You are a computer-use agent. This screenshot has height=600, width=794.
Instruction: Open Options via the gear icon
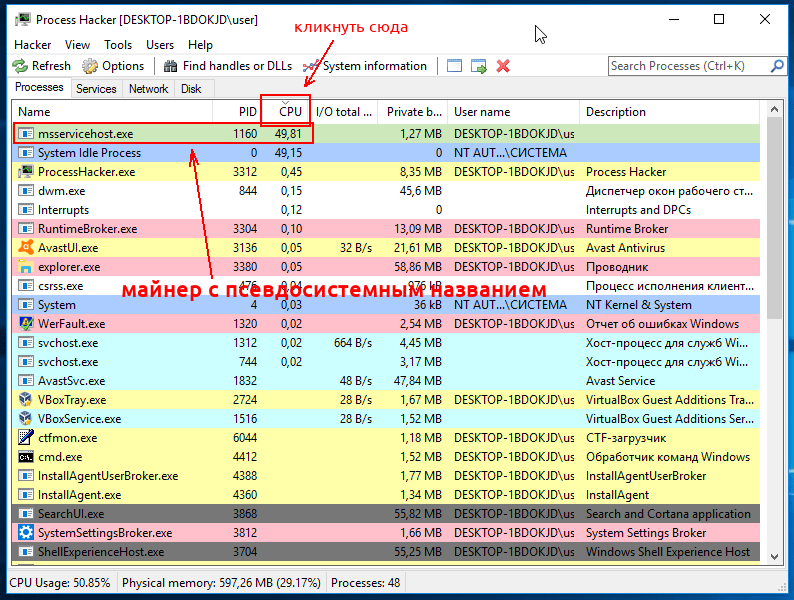90,66
